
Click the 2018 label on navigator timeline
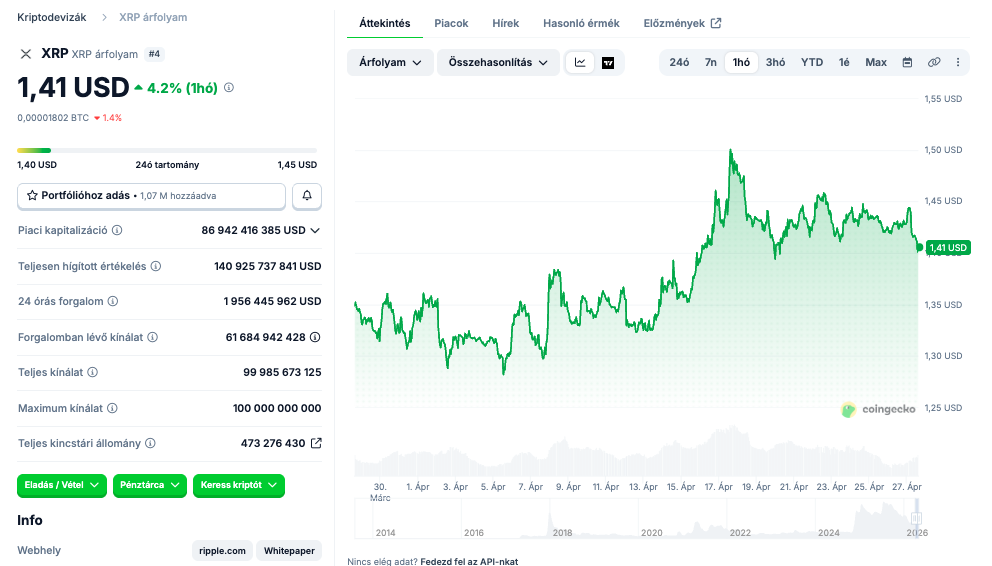tap(562, 533)
